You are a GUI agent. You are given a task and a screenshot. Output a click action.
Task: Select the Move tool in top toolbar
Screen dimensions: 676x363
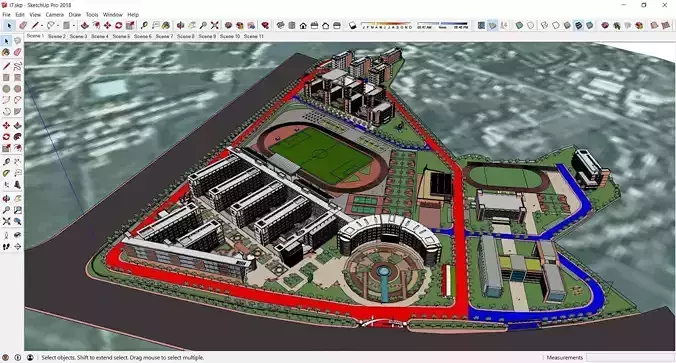click(107, 25)
